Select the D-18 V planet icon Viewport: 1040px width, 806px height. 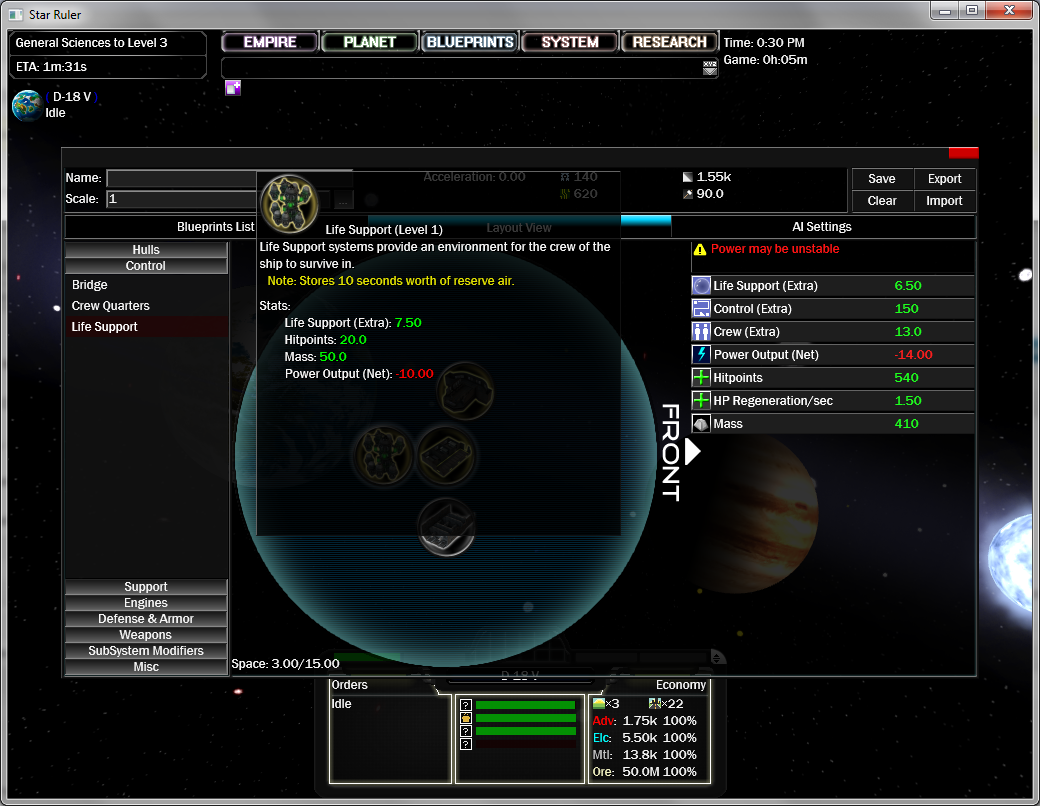(x=27, y=105)
